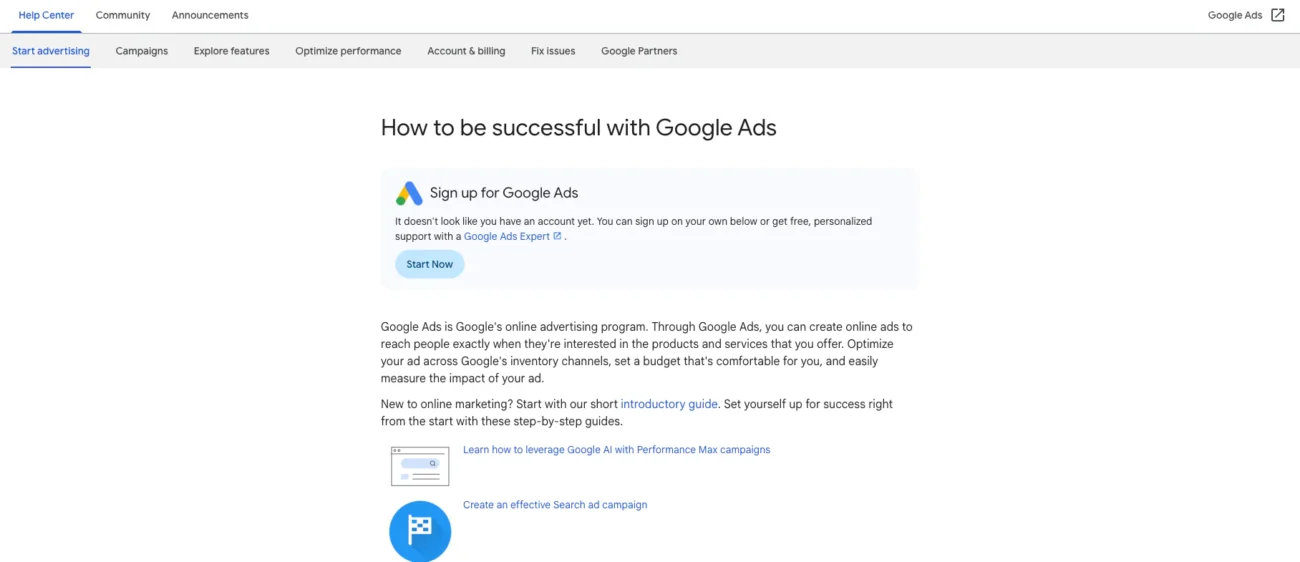Open the Create an effective Search ad campaign link
This screenshot has height=562, width=1300.
[555, 505]
